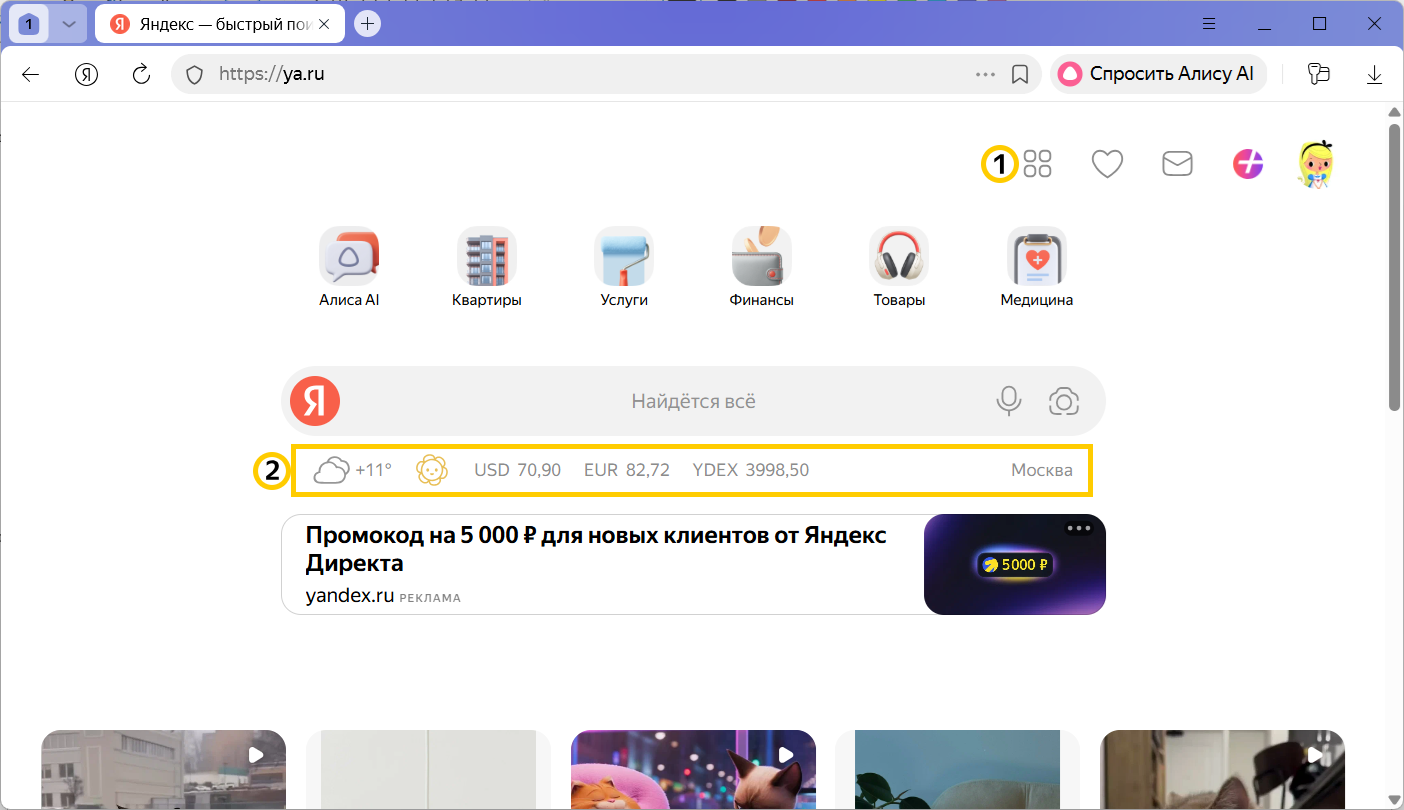Bookmark this page with bookmark icon
Image resolution: width=1404 pixels, height=810 pixels.
[x=1020, y=74]
